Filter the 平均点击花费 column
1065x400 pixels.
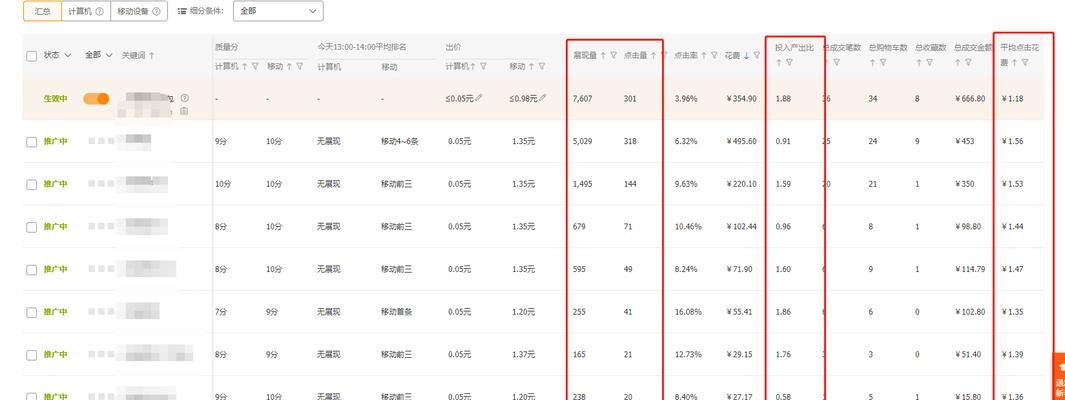(x=1025, y=62)
